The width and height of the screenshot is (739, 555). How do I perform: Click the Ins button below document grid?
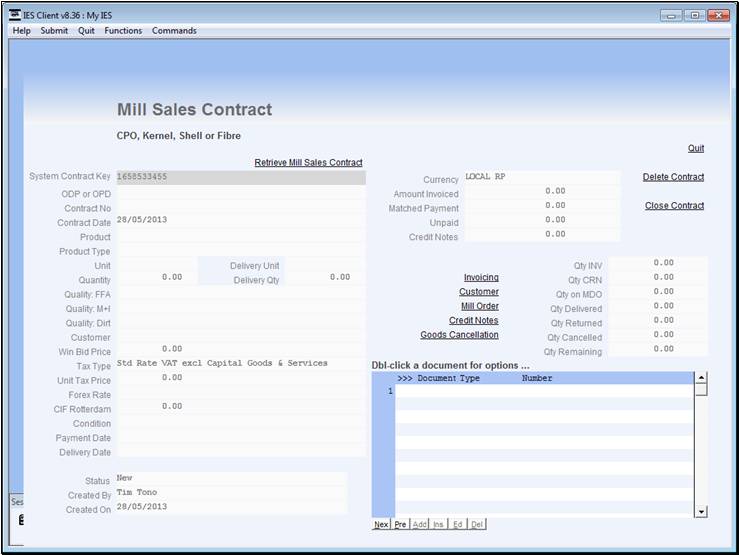tap(438, 524)
